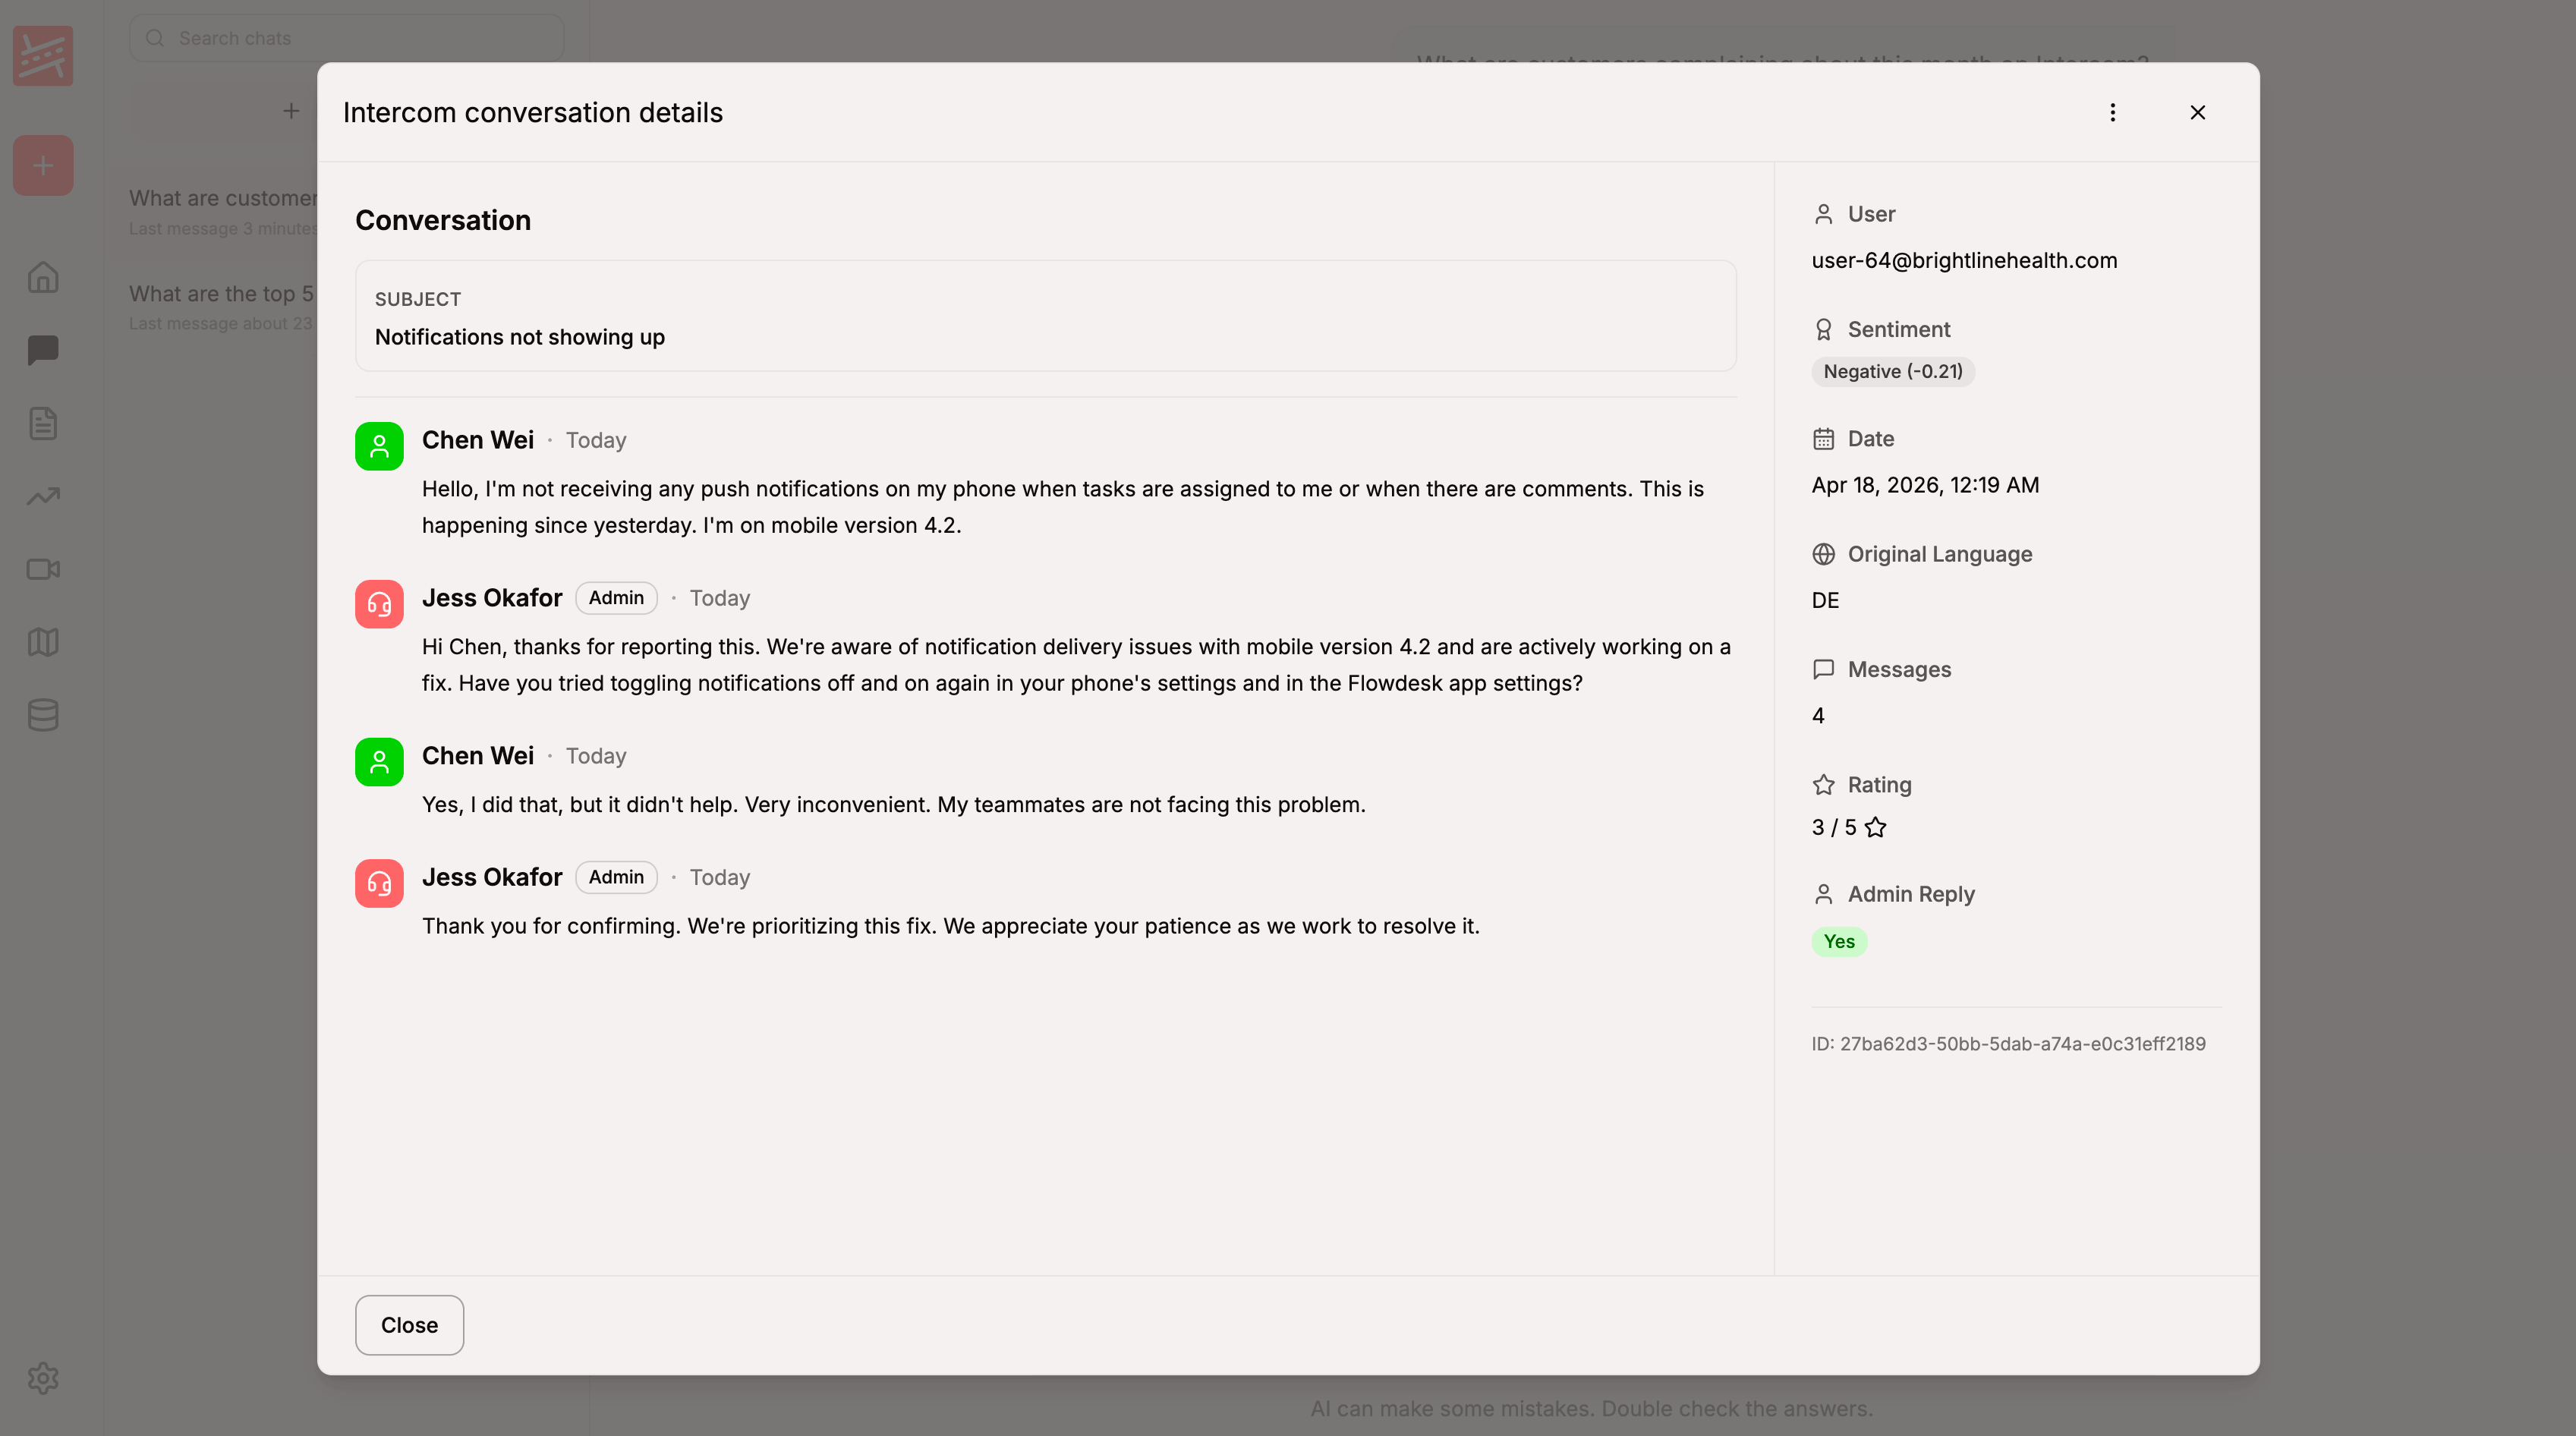Click 'Intercom conversation details' title
The image size is (2576, 1436).
point(533,112)
